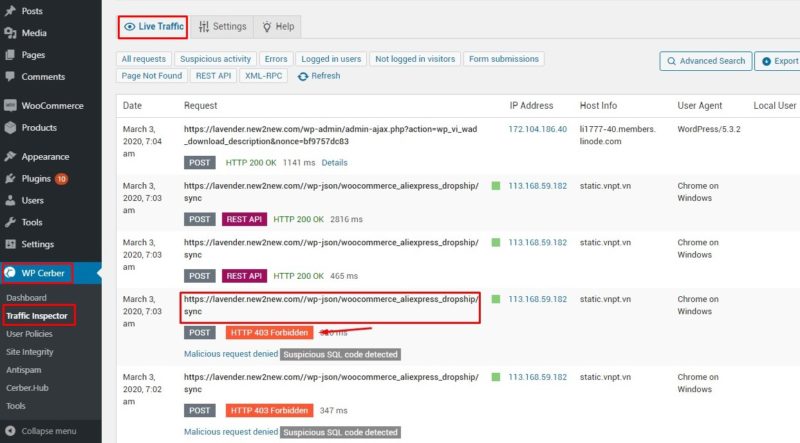Open Antispam submenu item
The height and width of the screenshot is (443, 800).
point(23,370)
